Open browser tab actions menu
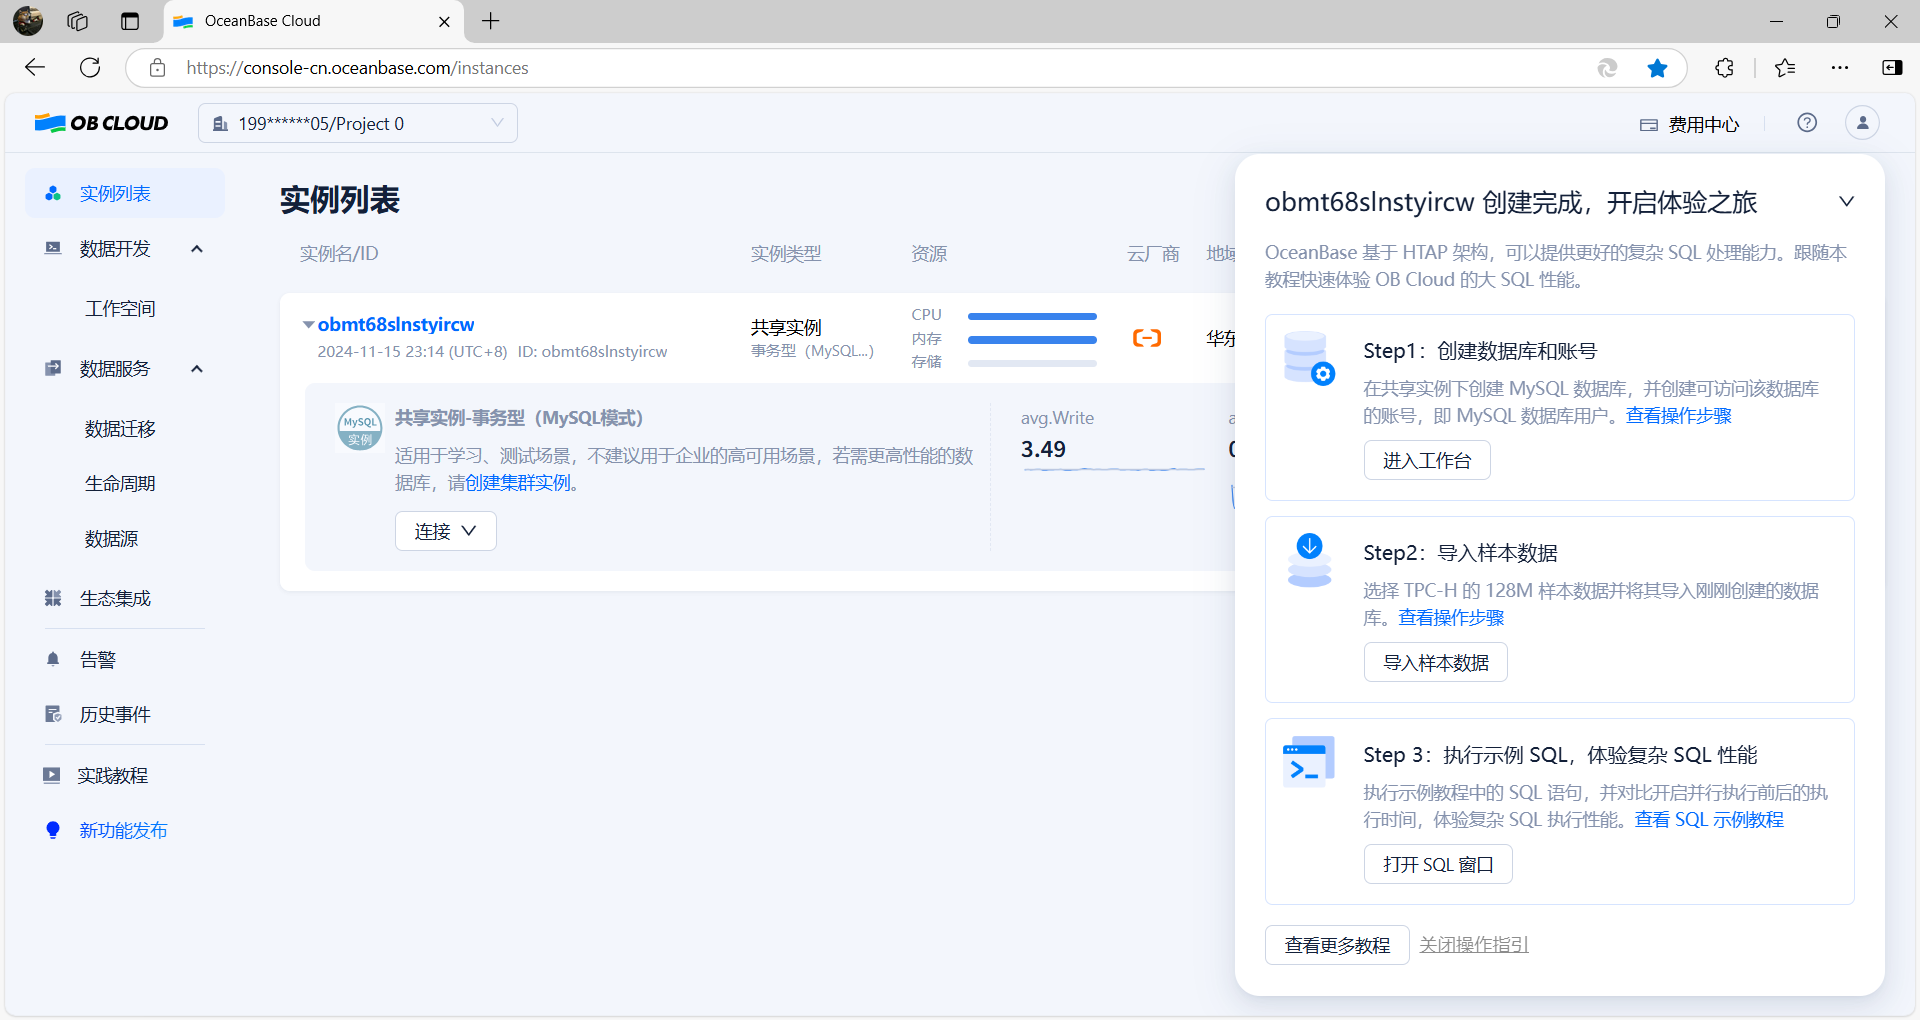Viewport: 1920px width, 1020px height. (130, 21)
